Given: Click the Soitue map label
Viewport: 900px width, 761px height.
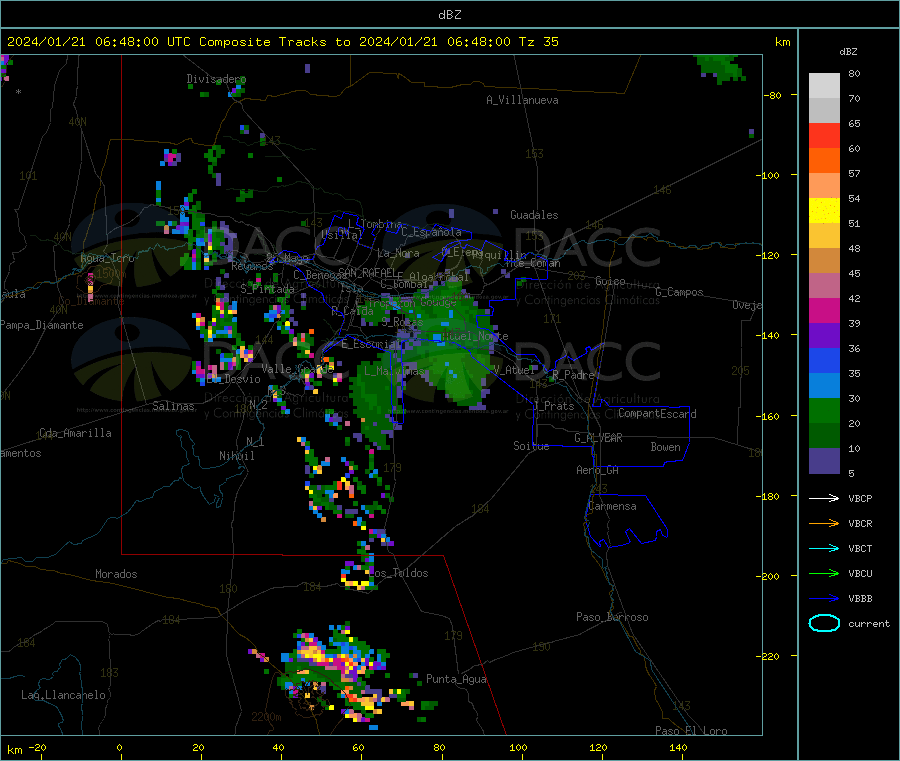Looking at the screenshot, I should 531,446.
